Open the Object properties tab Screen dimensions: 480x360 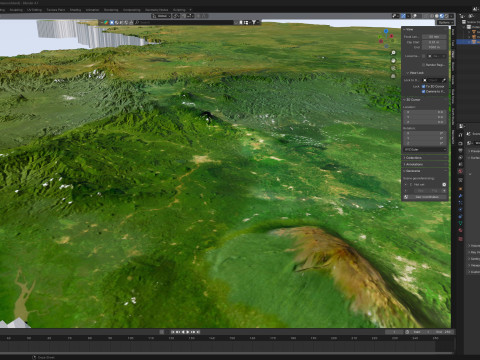pos(460,189)
